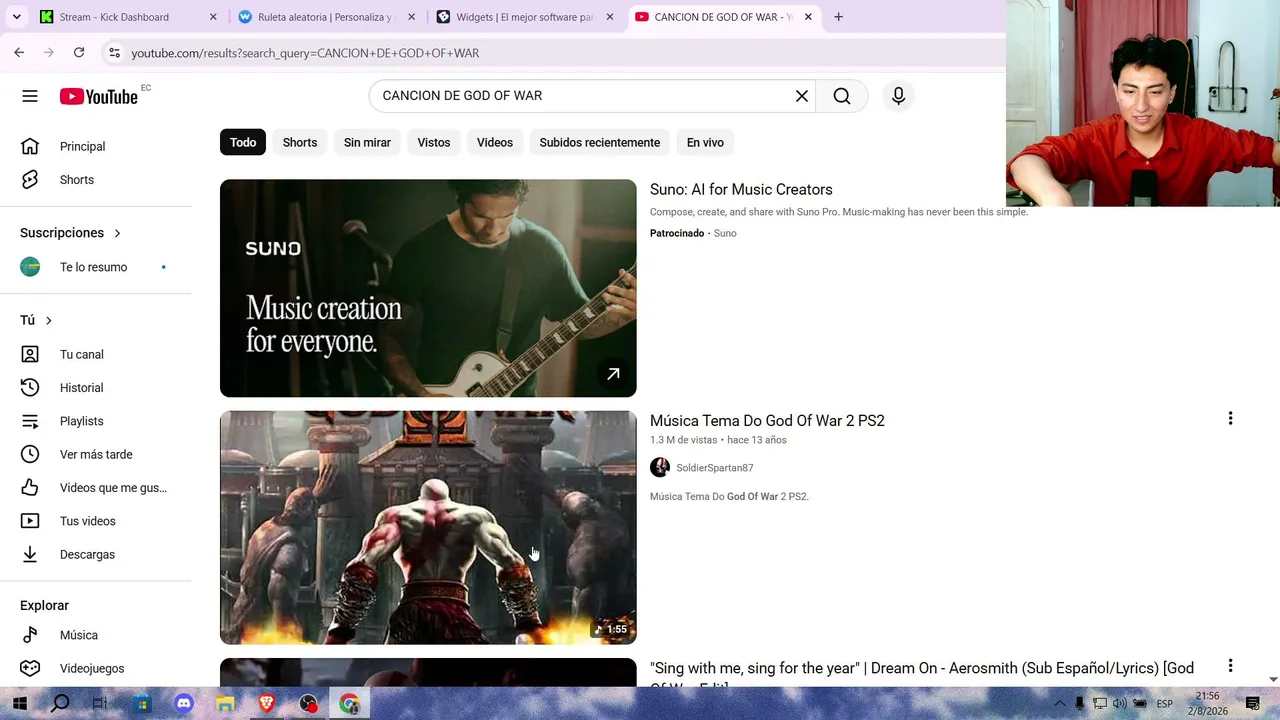Click the volume icon in system tray

[1119, 704]
